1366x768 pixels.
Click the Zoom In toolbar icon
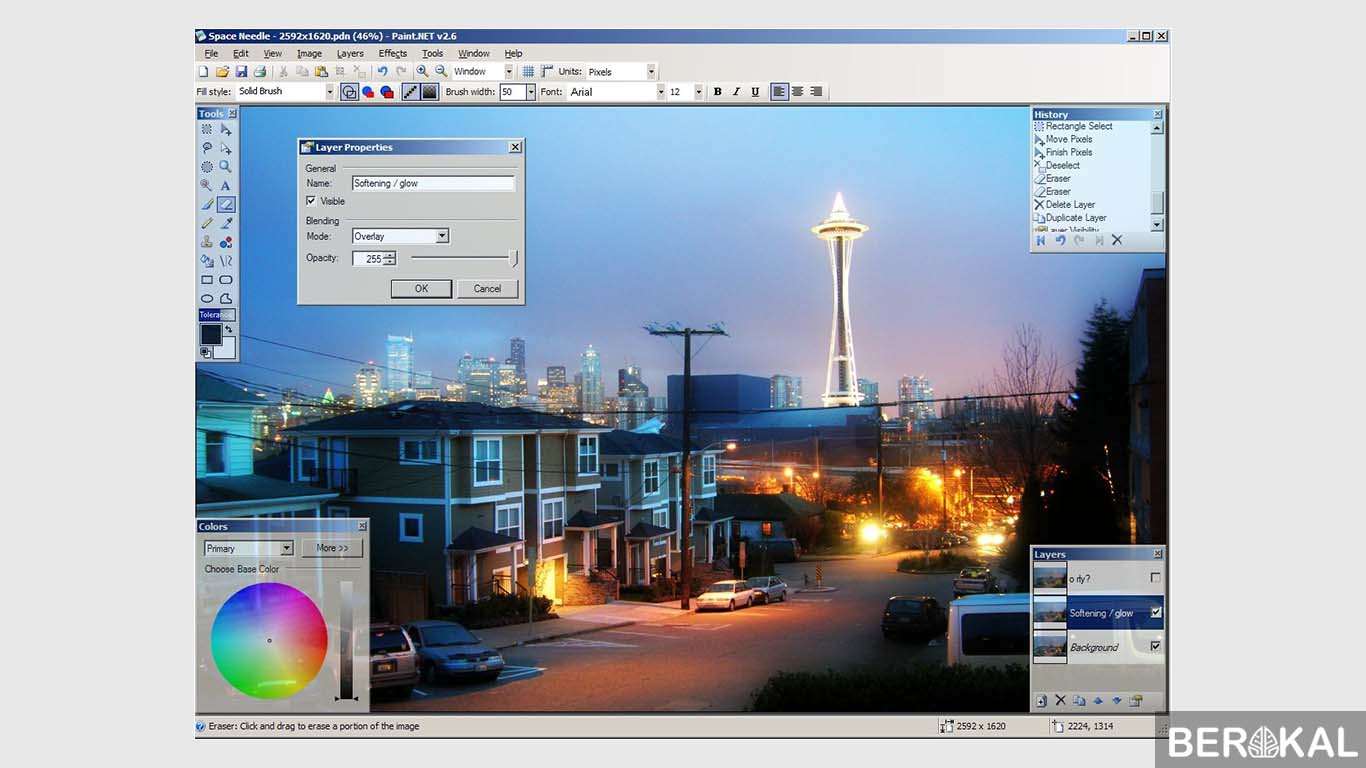[422, 72]
